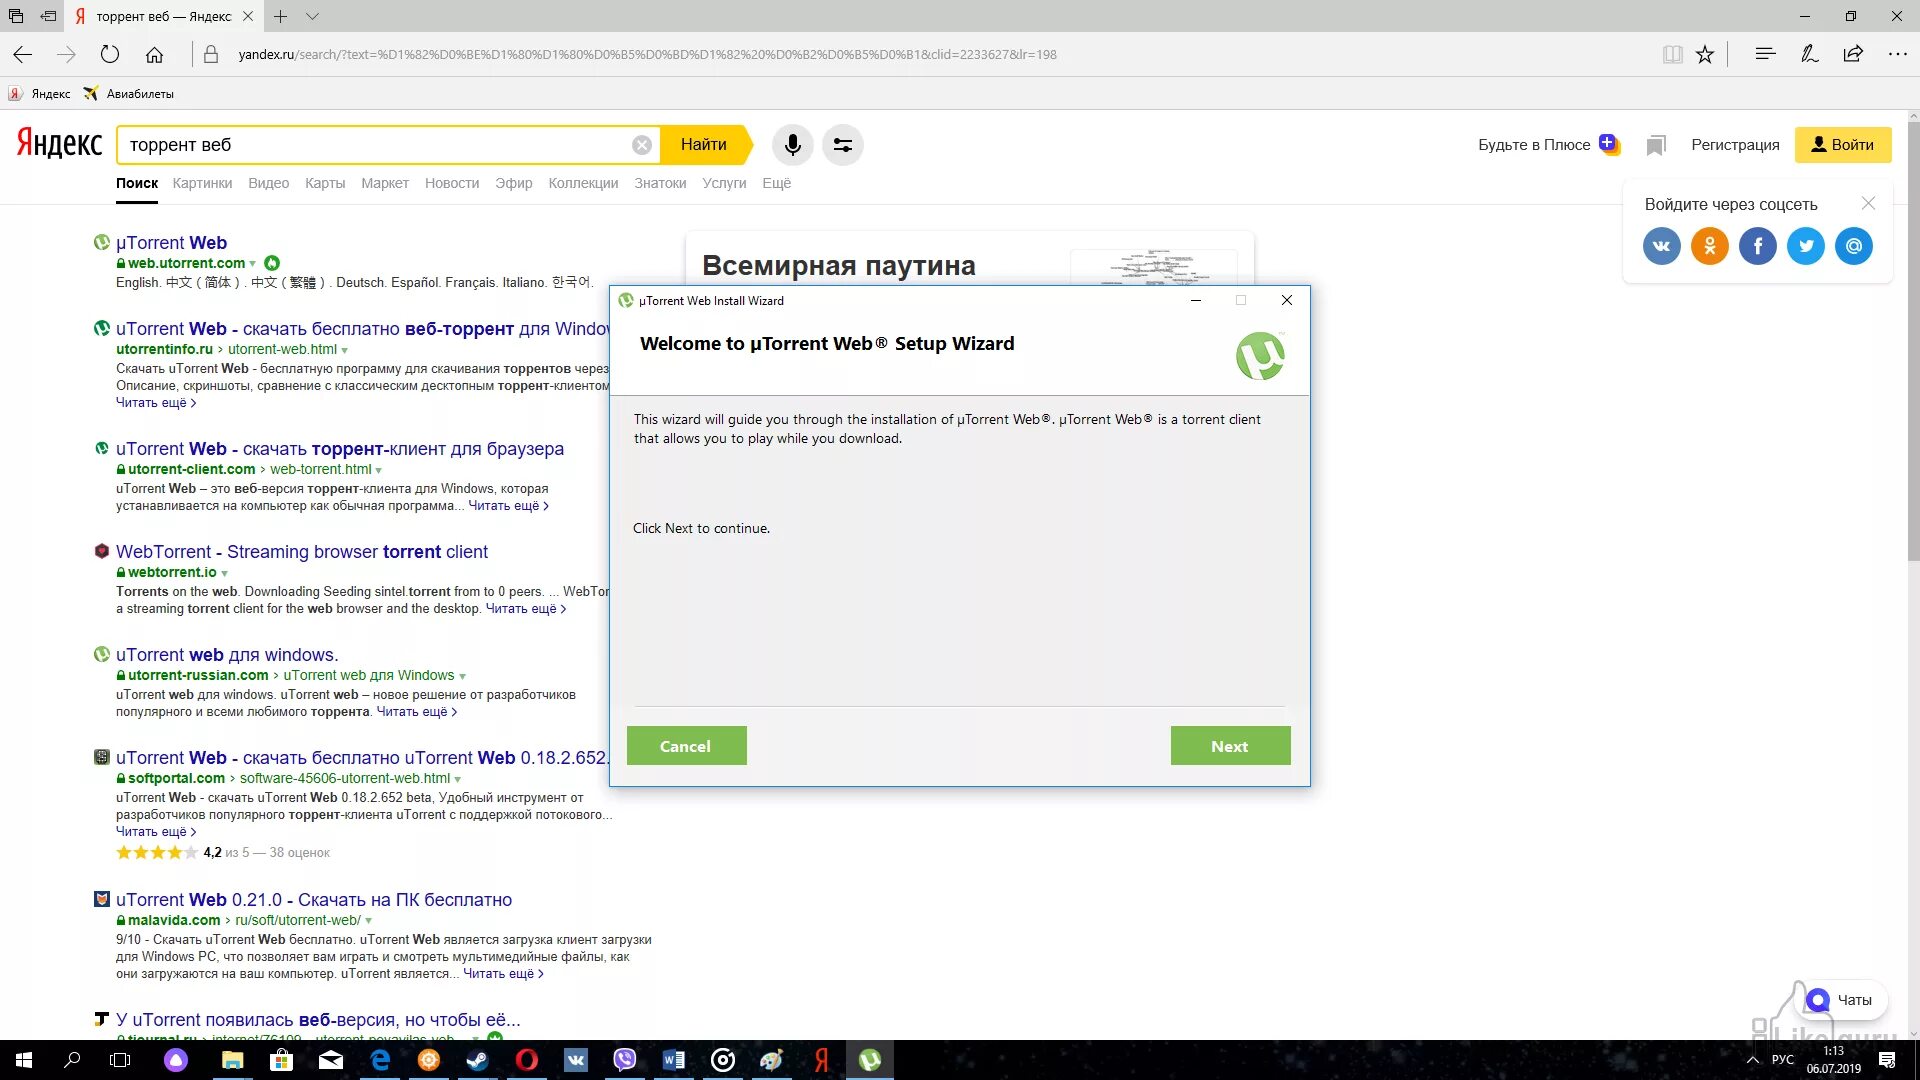
Task: Open a new browser tab
Action: (x=281, y=16)
